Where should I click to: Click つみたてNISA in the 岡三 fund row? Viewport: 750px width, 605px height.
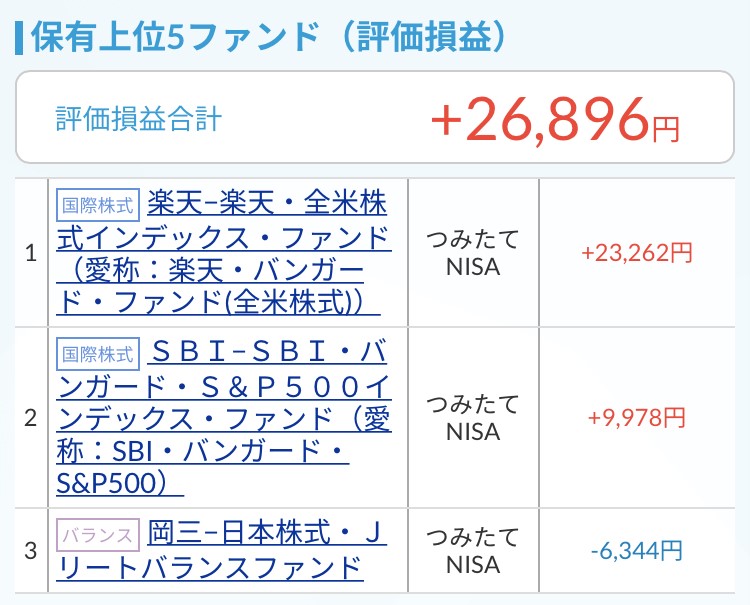(473, 550)
